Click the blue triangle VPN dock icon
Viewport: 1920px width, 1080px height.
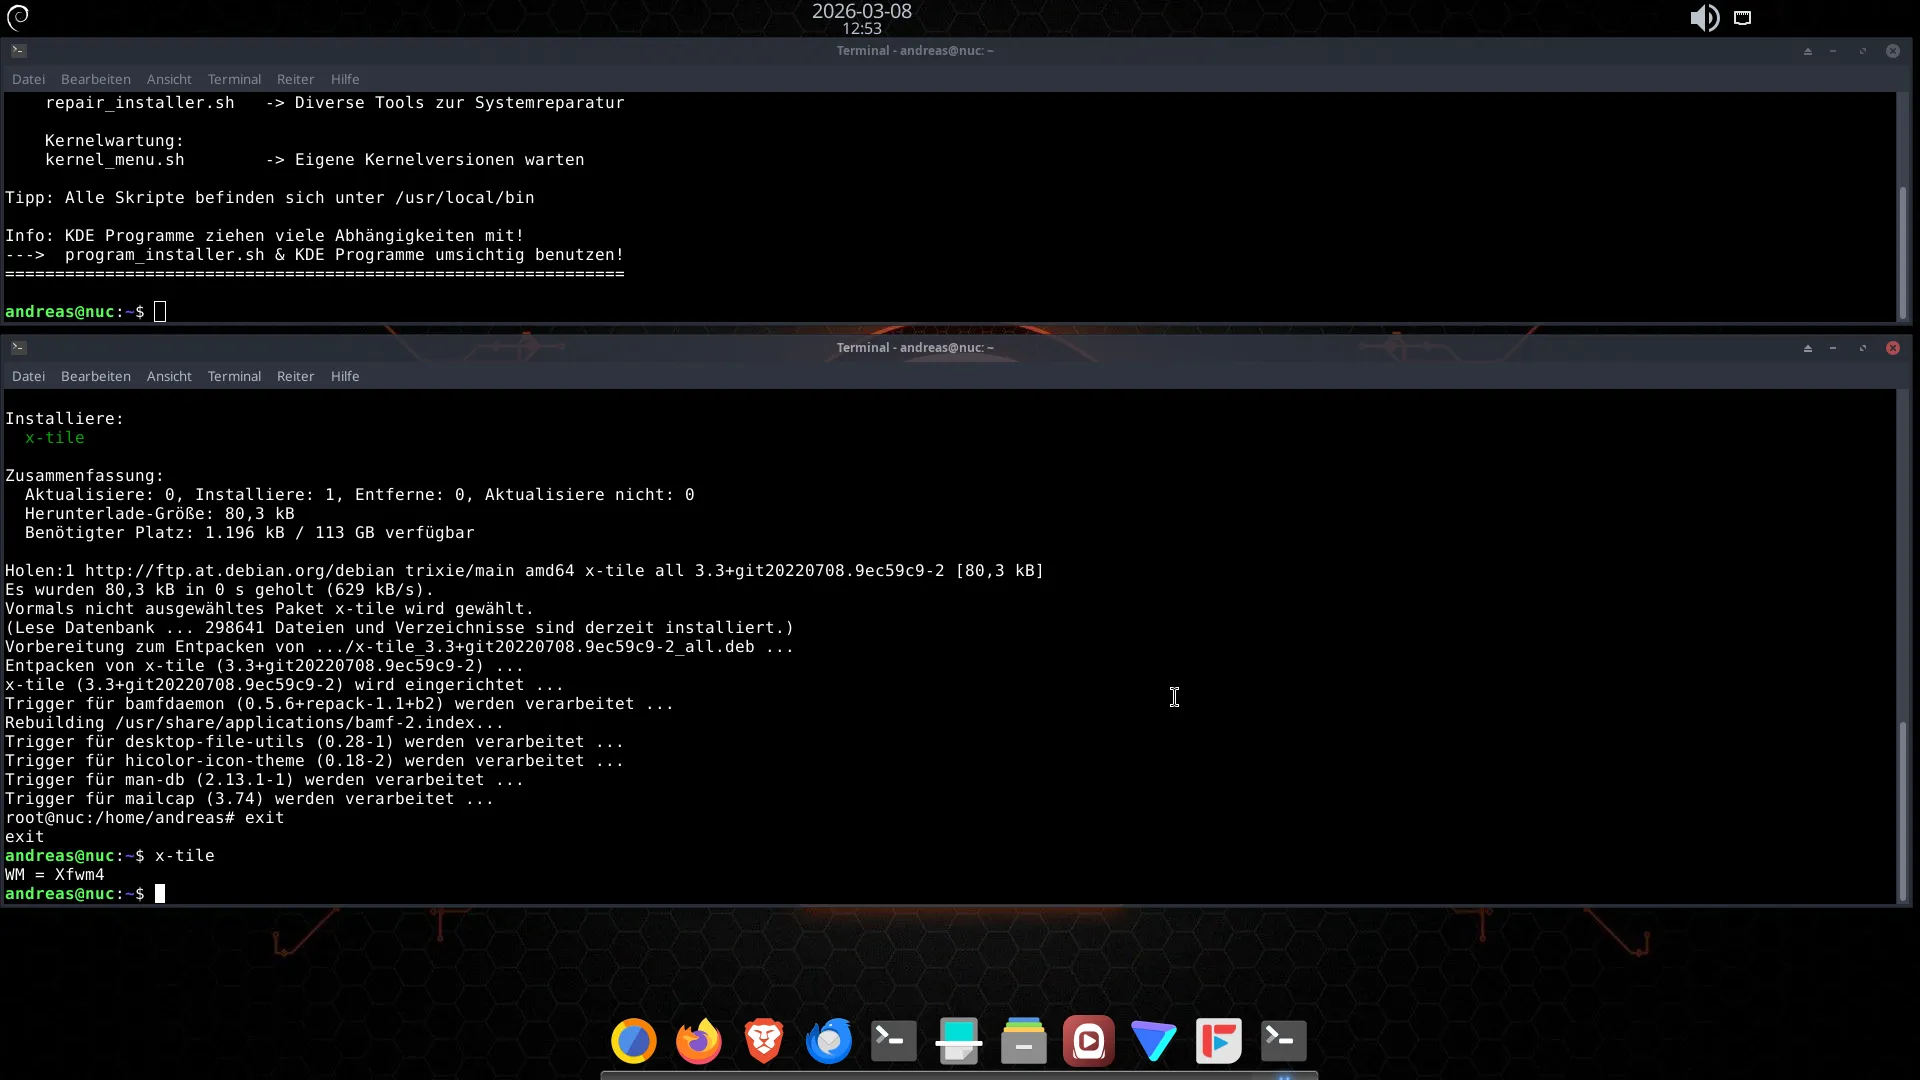(1153, 1041)
